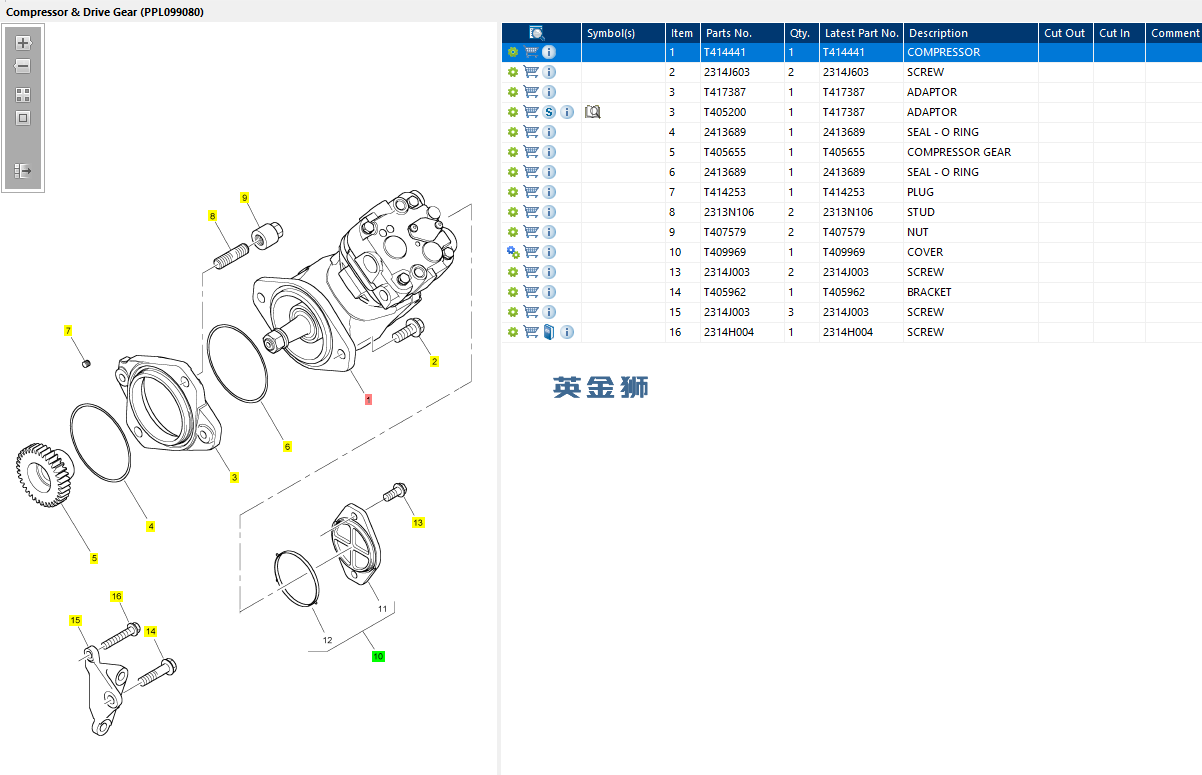Click green callout 10 in the diagram

378,657
